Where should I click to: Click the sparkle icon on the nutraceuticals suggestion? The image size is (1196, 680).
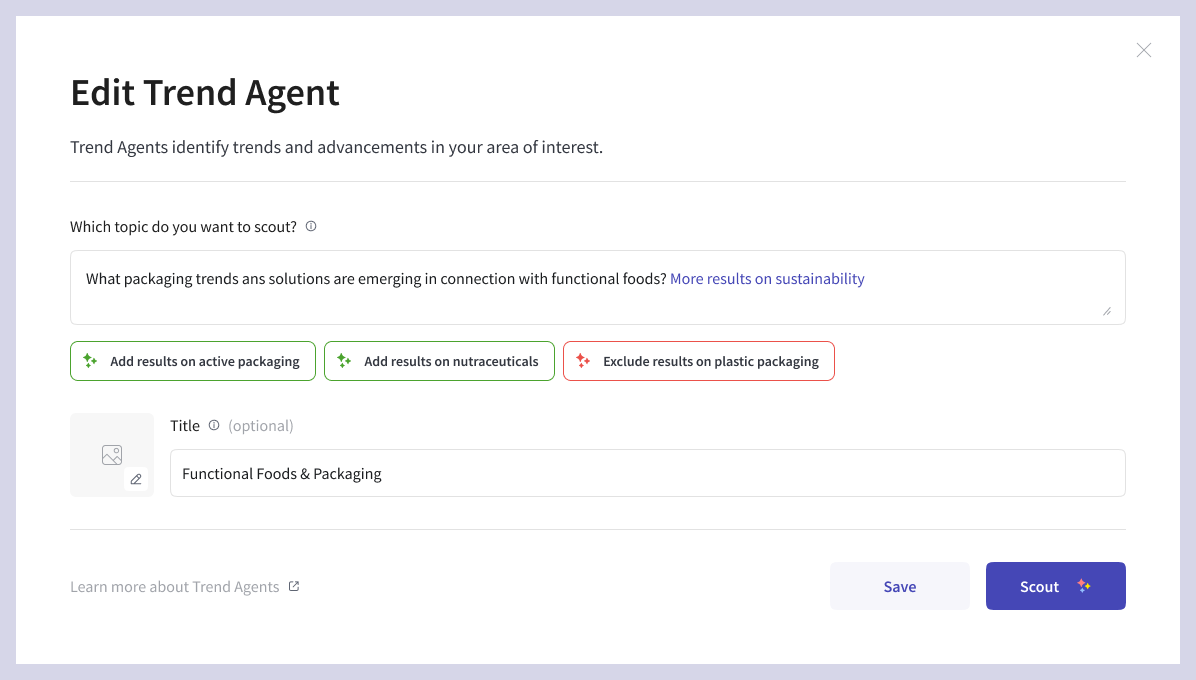[x=342, y=361]
